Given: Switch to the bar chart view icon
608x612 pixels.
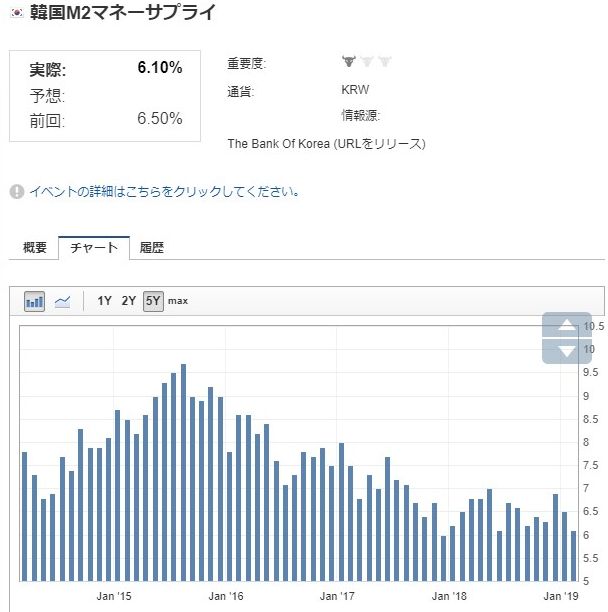Looking at the screenshot, I should 35,301.
